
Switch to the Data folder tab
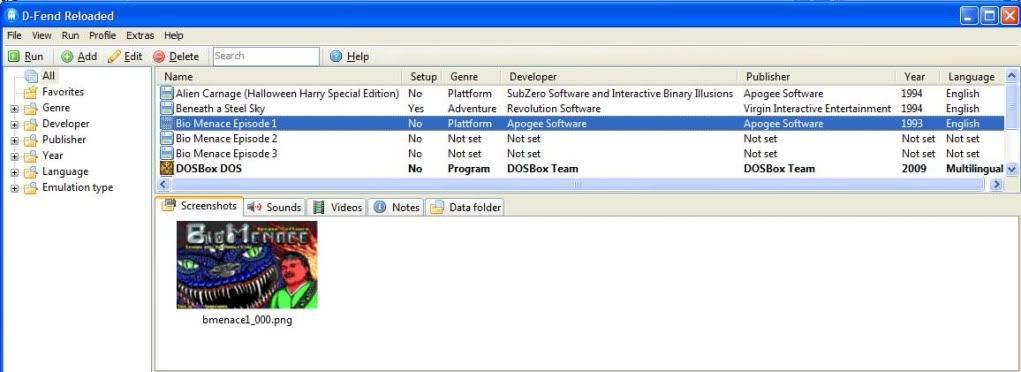(465, 207)
